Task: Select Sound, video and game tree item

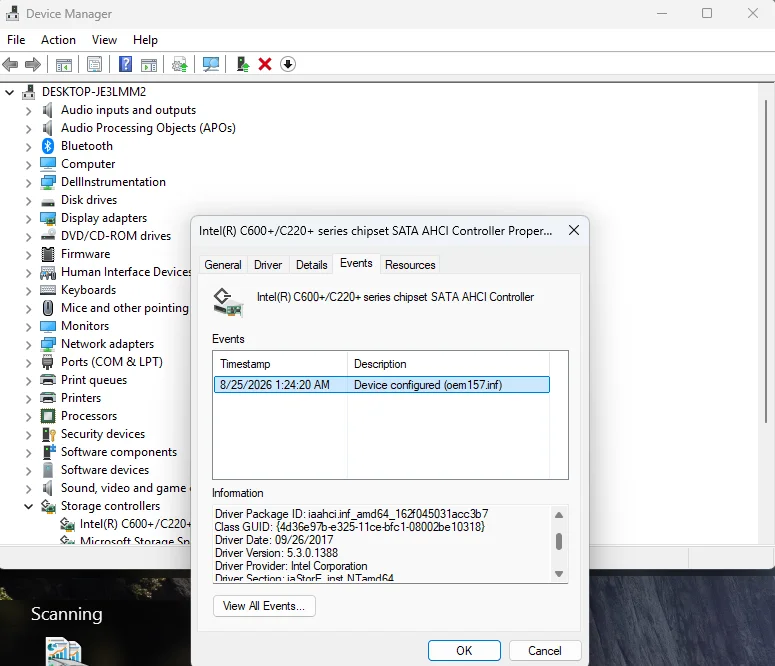Action: click(x=126, y=488)
